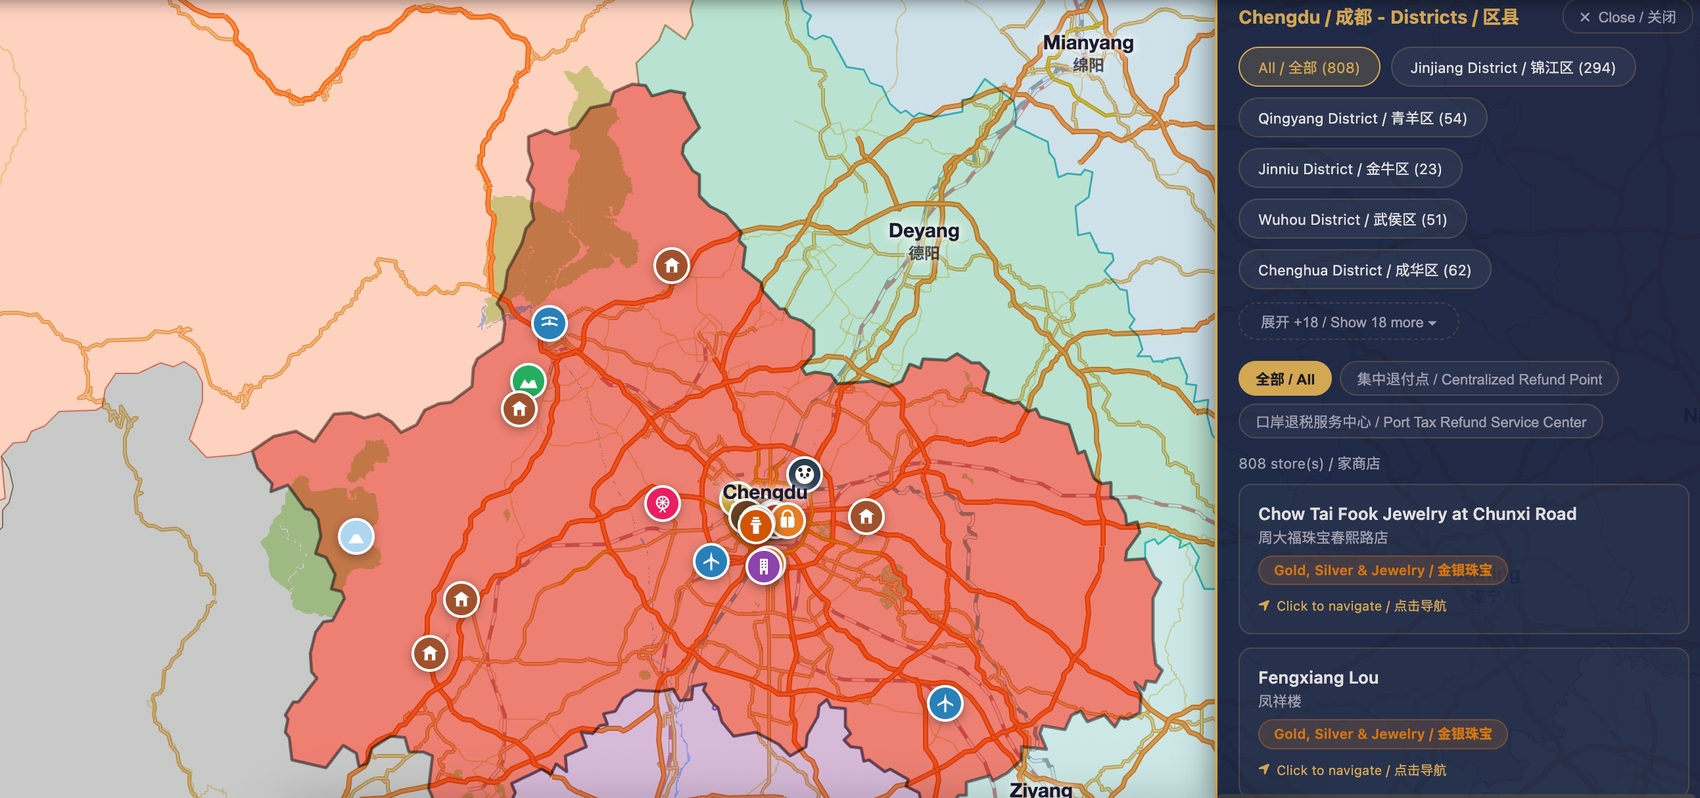The image size is (1700, 798).
Task: Select Port Tax Refund Service Center filter
Action: point(1421,422)
